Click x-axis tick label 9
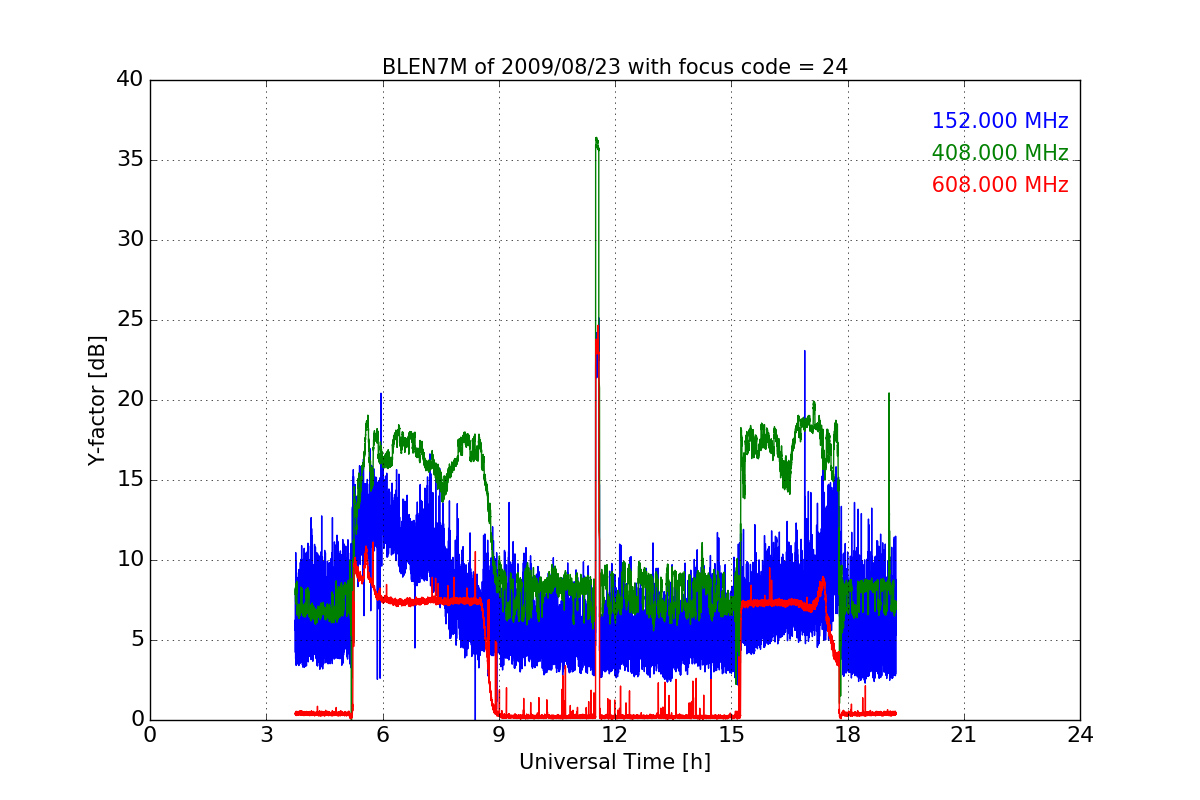This screenshot has height=800, width=1200. click(499, 735)
